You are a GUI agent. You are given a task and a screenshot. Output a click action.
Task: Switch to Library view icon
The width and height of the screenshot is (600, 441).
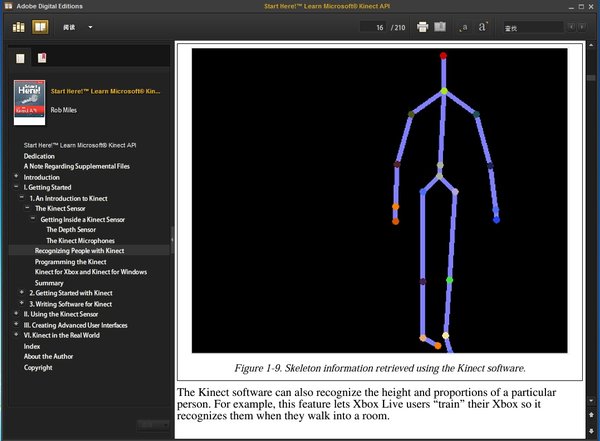pos(20,26)
